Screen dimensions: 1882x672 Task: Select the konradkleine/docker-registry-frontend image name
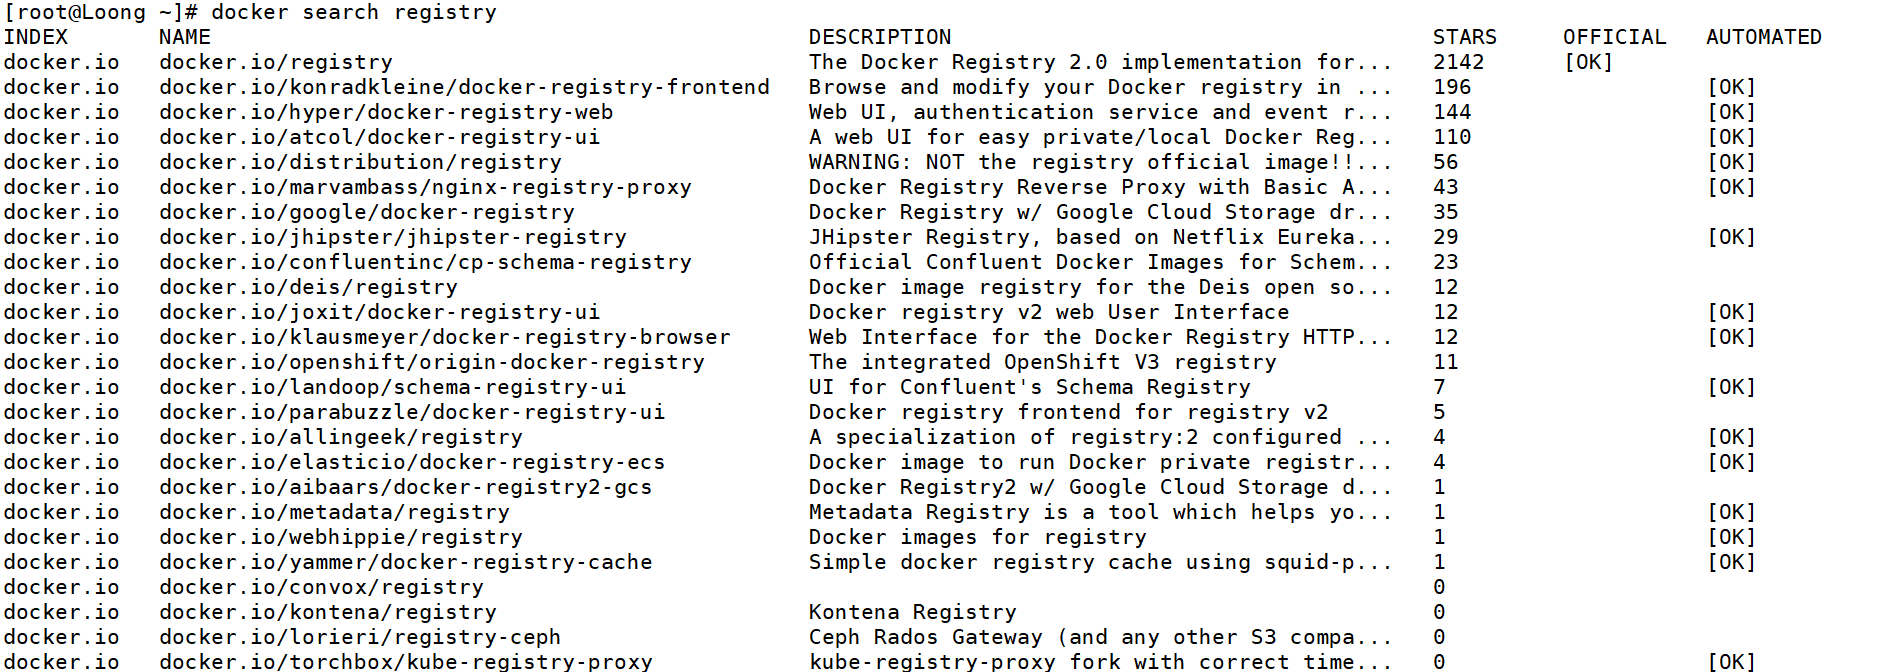(464, 87)
